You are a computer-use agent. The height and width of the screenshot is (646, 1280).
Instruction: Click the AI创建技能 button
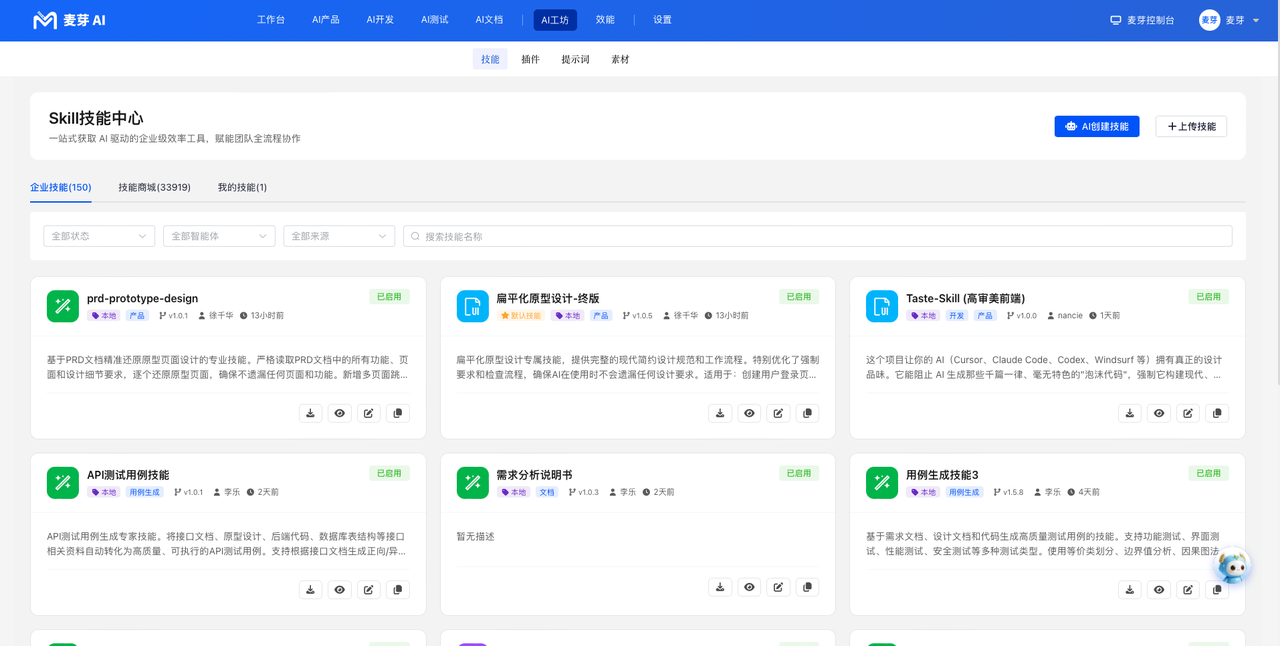pyautogui.click(x=1097, y=126)
